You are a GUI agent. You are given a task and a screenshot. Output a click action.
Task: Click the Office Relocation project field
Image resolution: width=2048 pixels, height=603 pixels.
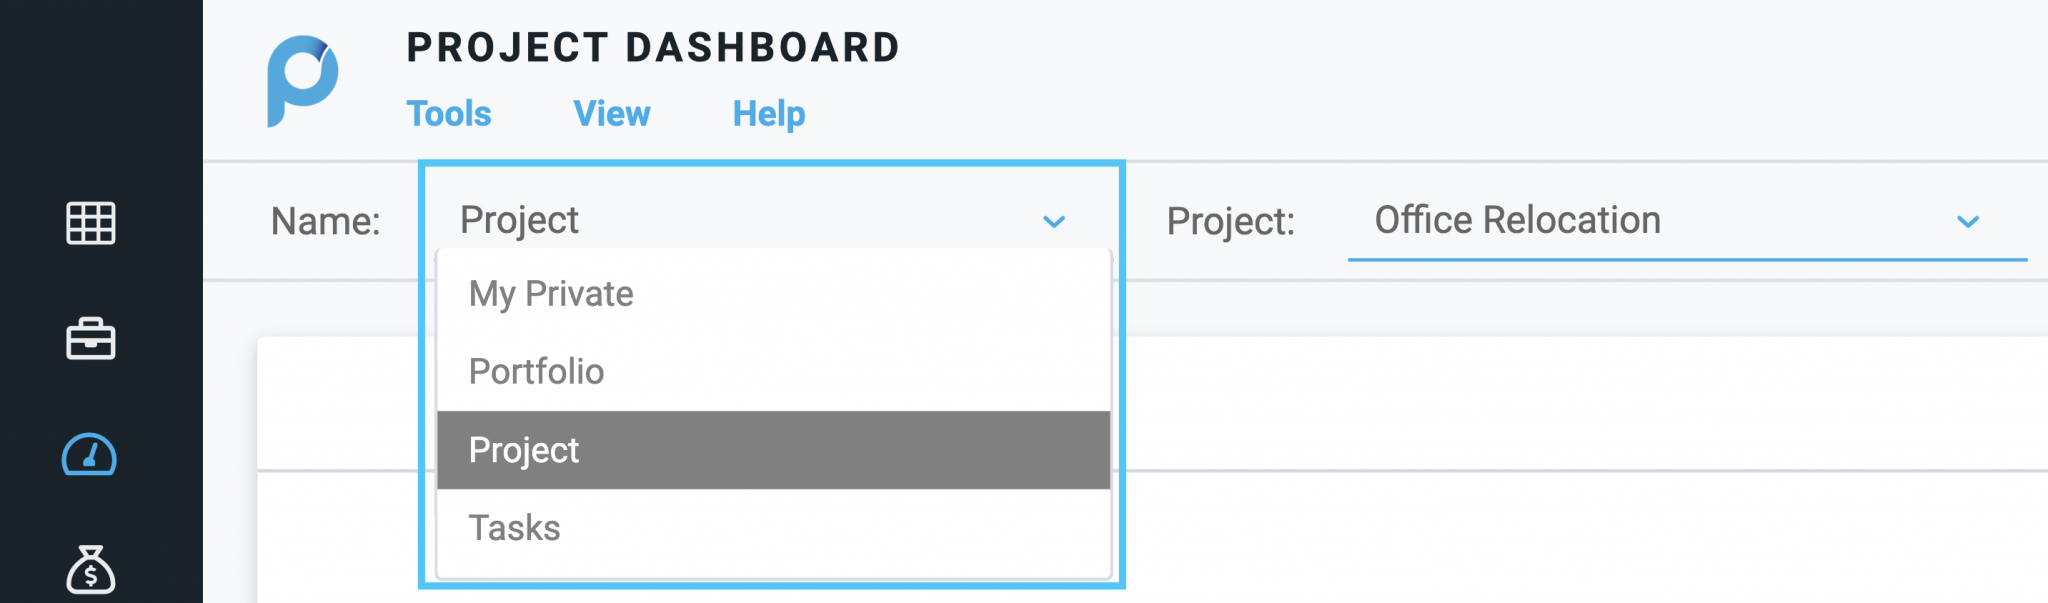(1687, 221)
